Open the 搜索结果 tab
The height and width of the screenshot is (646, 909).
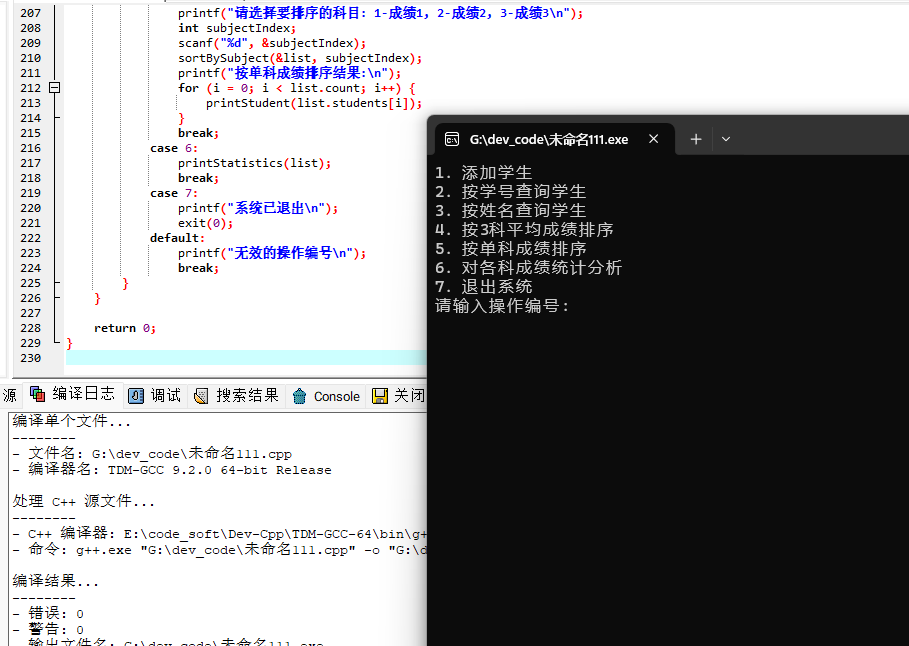pos(236,395)
